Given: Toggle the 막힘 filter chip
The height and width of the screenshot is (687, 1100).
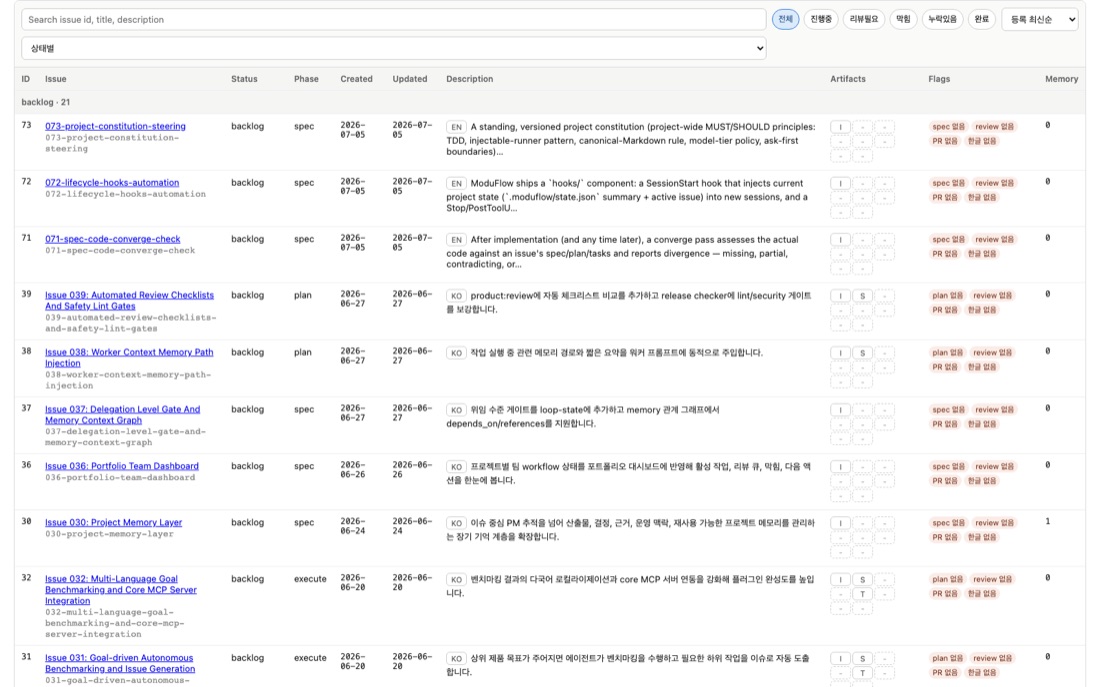Looking at the screenshot, I should click(904, 20).
